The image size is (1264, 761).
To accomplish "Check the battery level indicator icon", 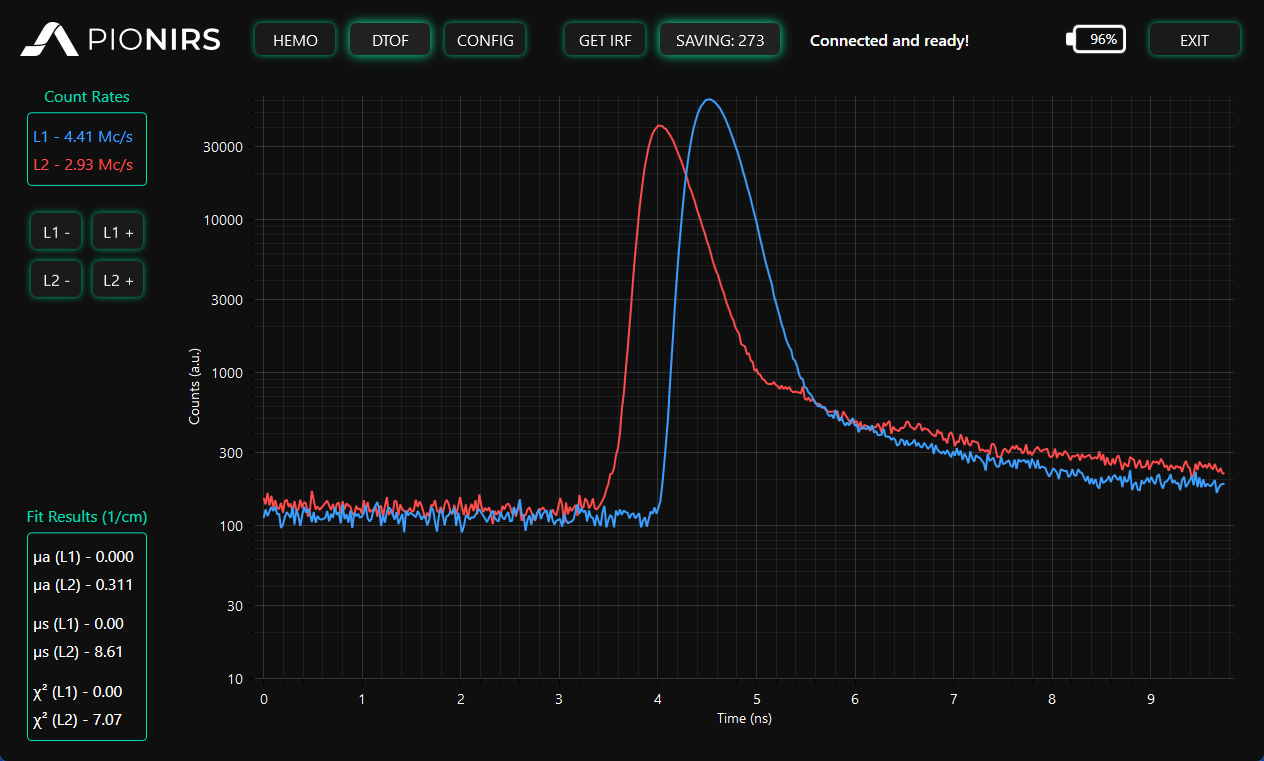I will point(1096,40).
